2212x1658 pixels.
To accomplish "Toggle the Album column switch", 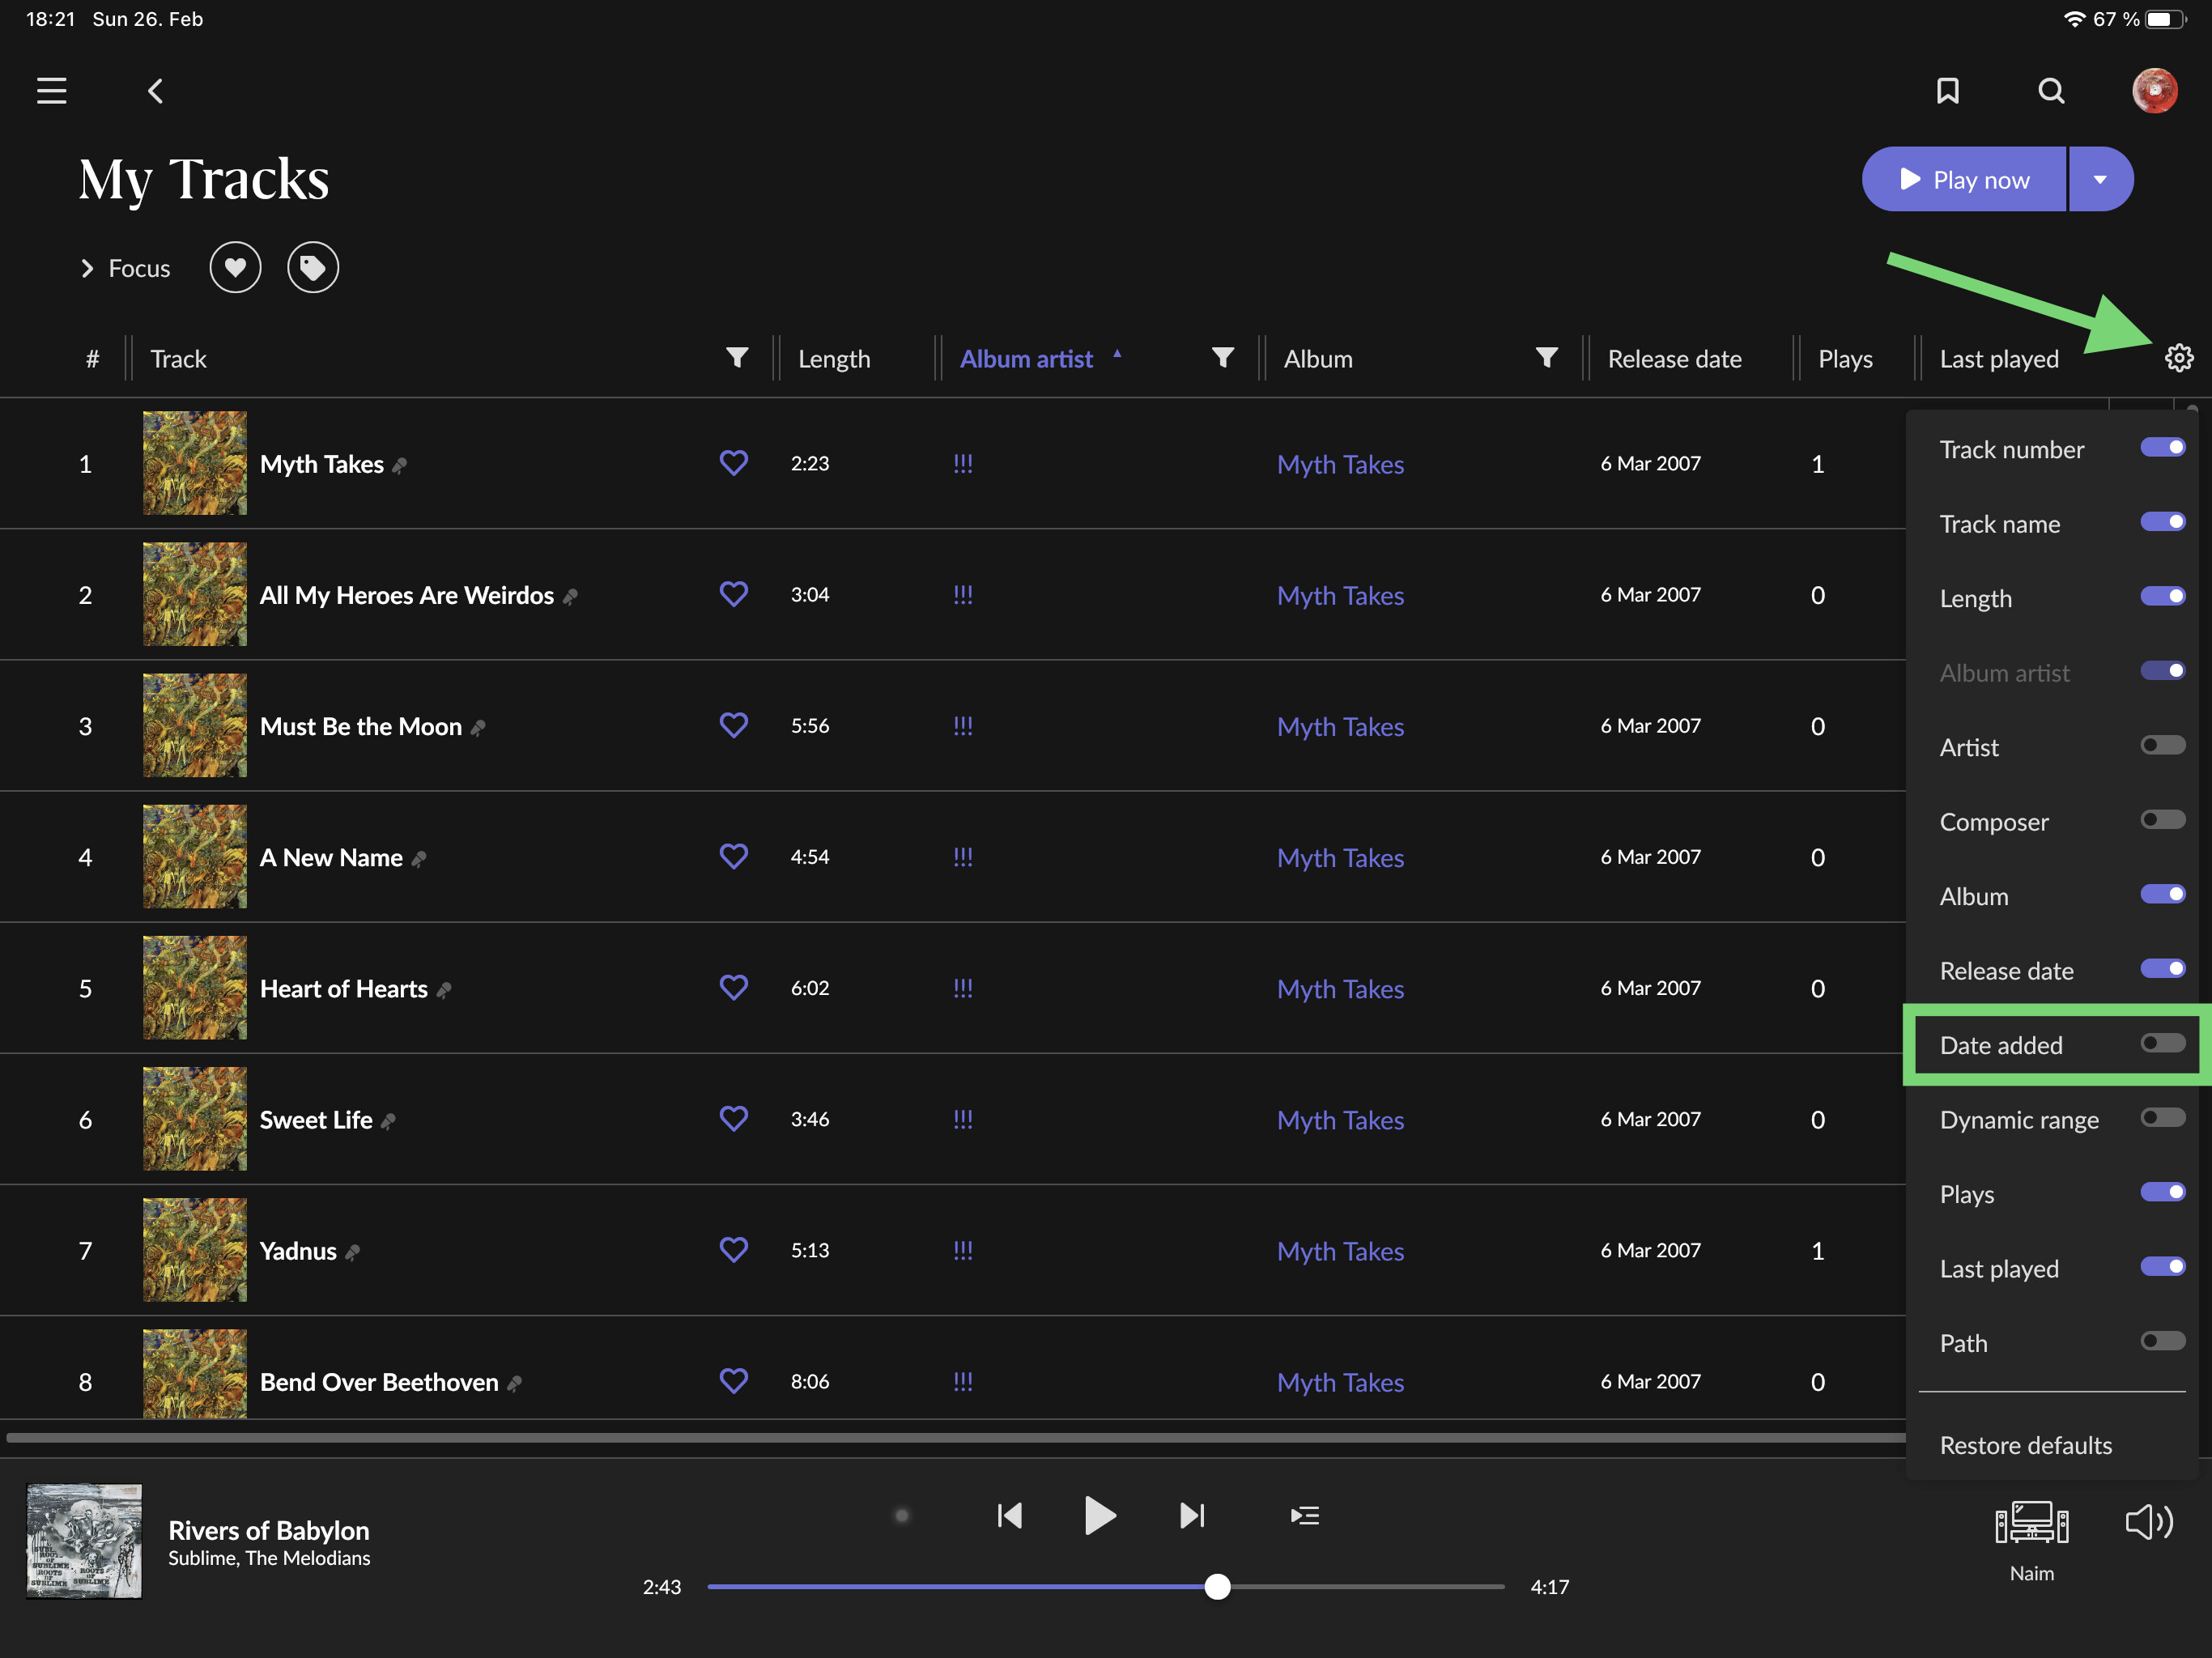I will [2162, 895].
